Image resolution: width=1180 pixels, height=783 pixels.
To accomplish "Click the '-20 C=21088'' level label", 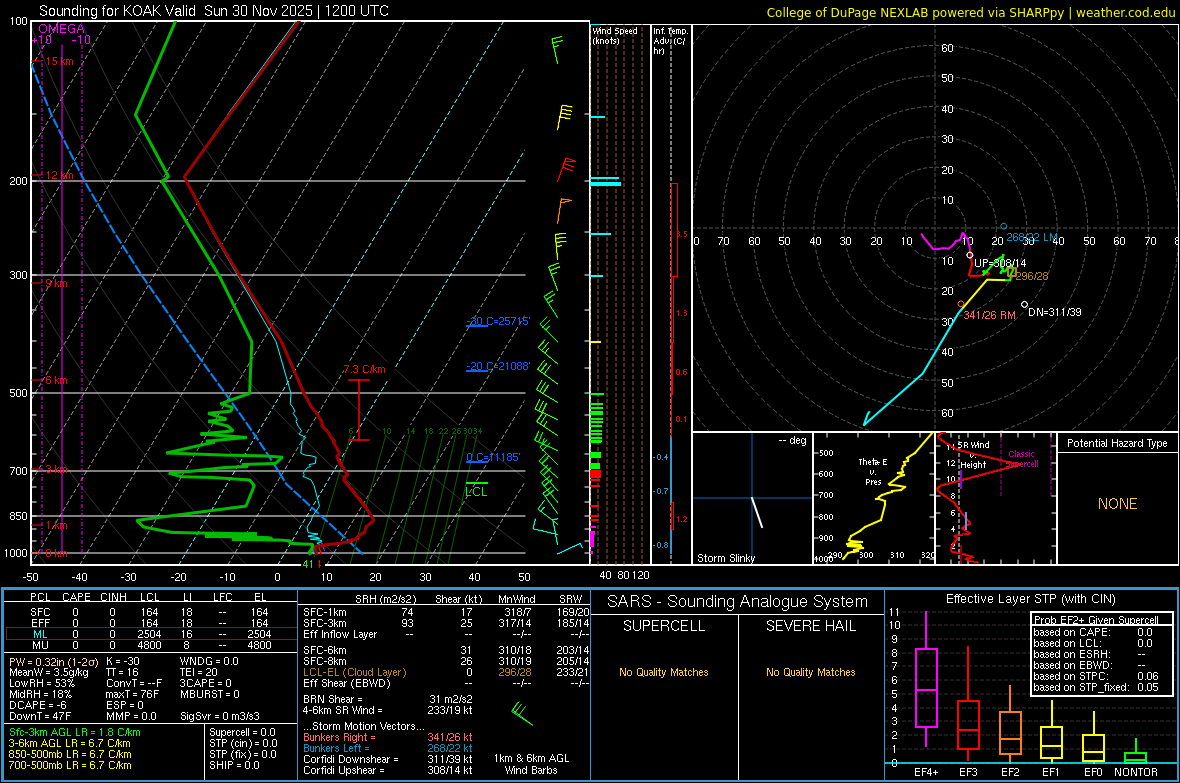I will [498, 366].
